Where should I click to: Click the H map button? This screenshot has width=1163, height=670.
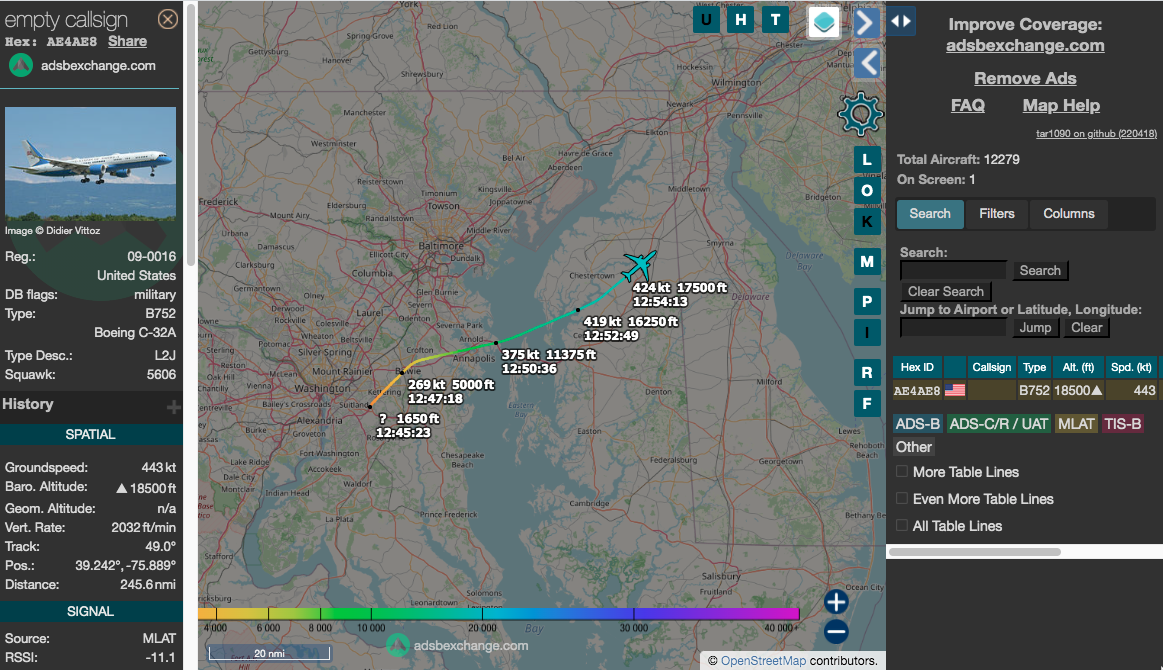click(x=741, y=20)
